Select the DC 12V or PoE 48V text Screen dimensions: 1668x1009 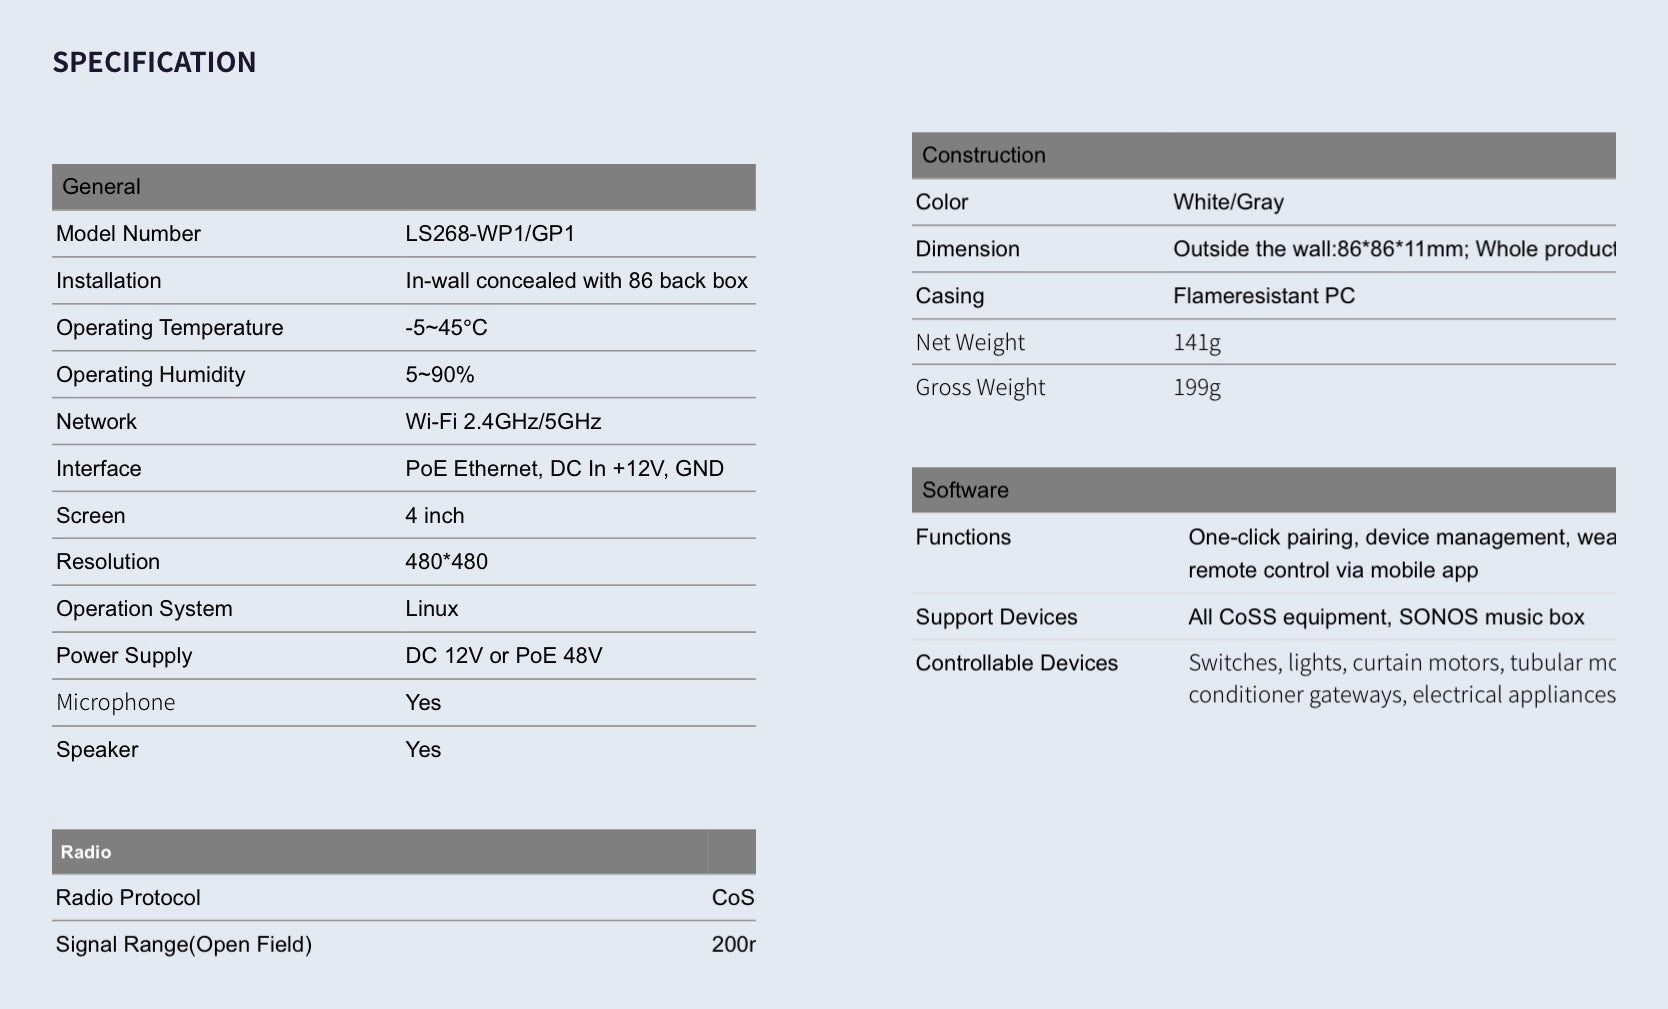coord(503,656)
